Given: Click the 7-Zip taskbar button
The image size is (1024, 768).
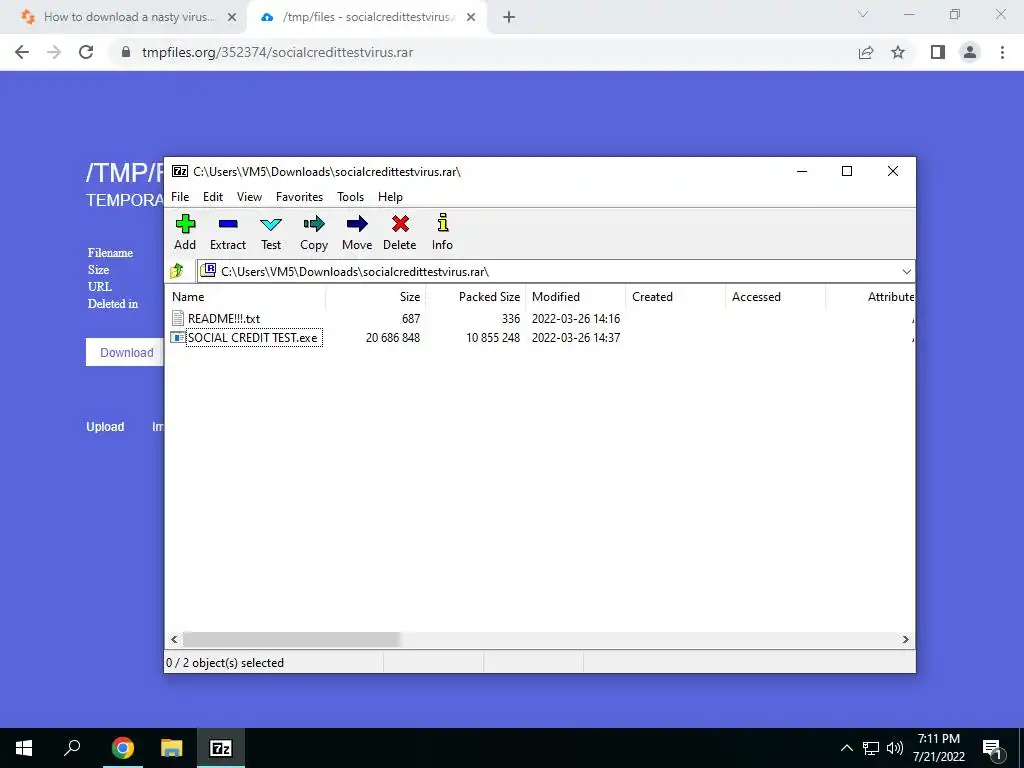Looking at the screenshot, I should tap(221, 748).
